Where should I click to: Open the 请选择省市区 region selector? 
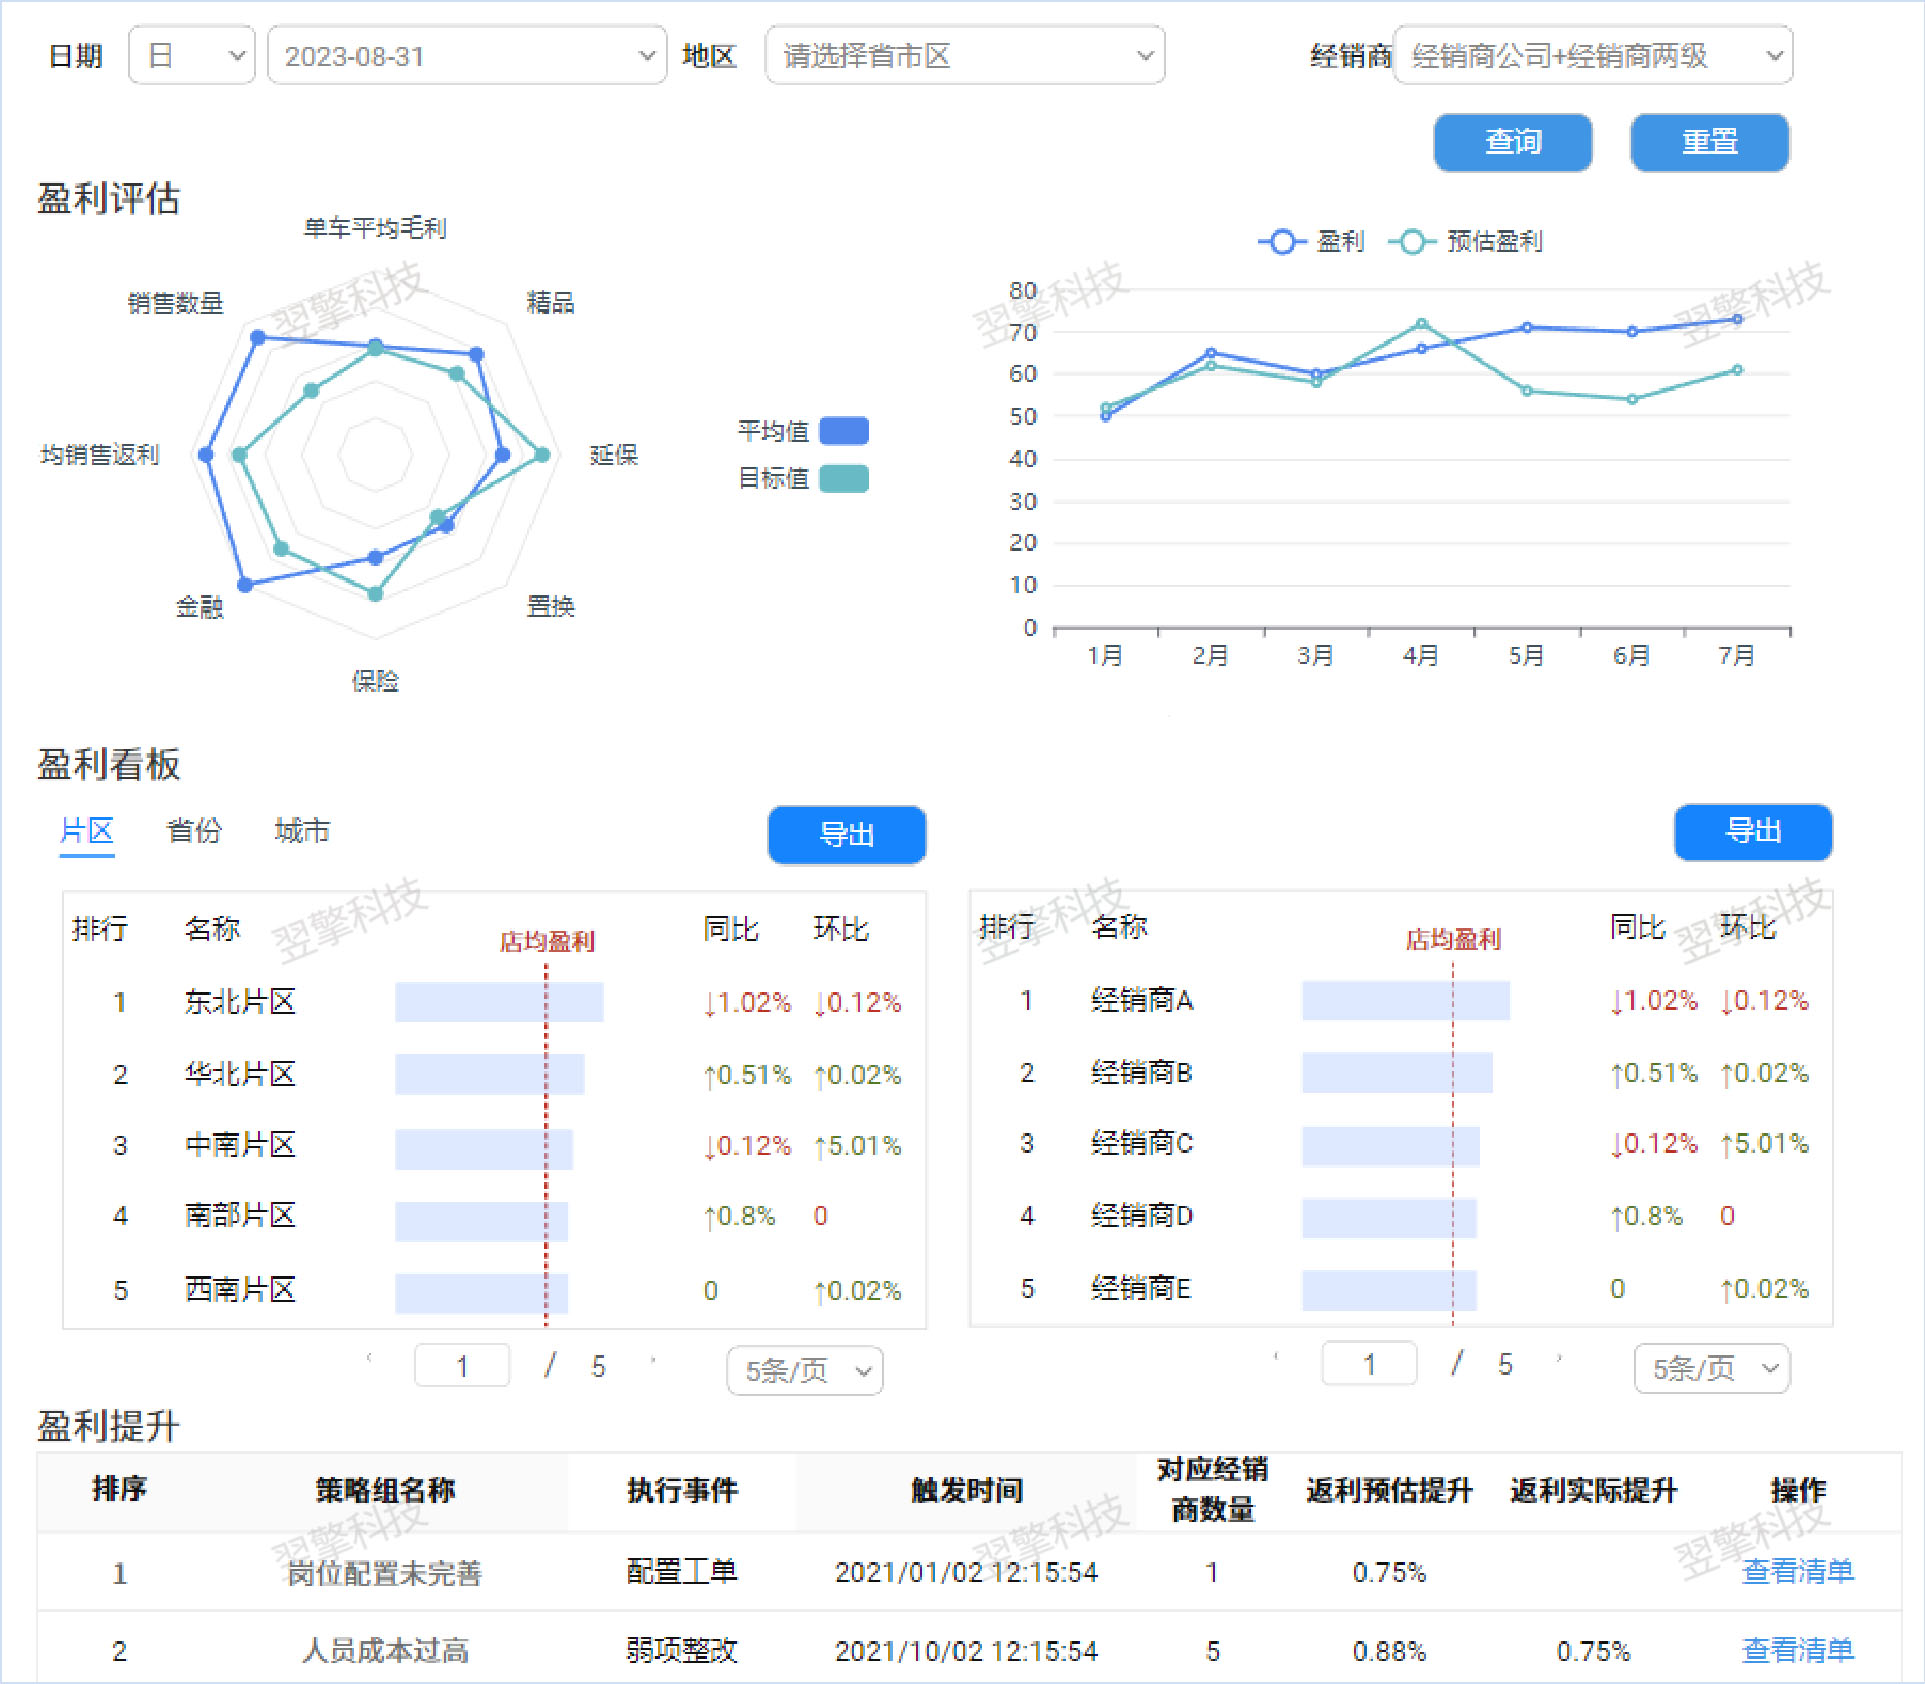tap(963, 55)
